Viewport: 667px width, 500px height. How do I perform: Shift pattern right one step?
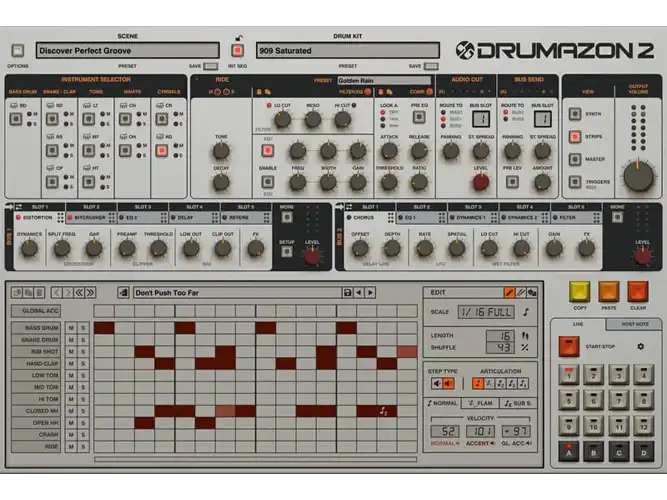[x=68, y=293]
